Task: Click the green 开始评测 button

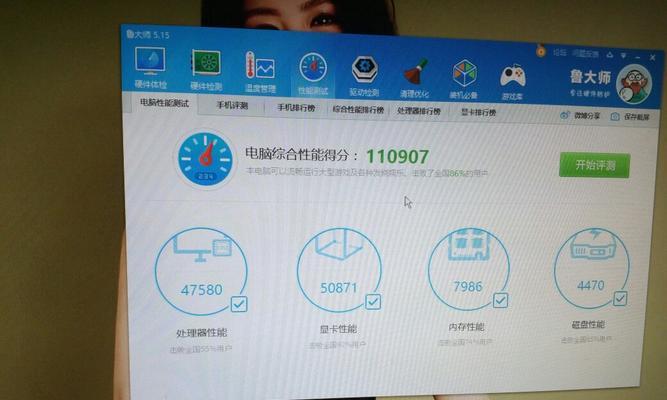Action: [x=595, y=165]
